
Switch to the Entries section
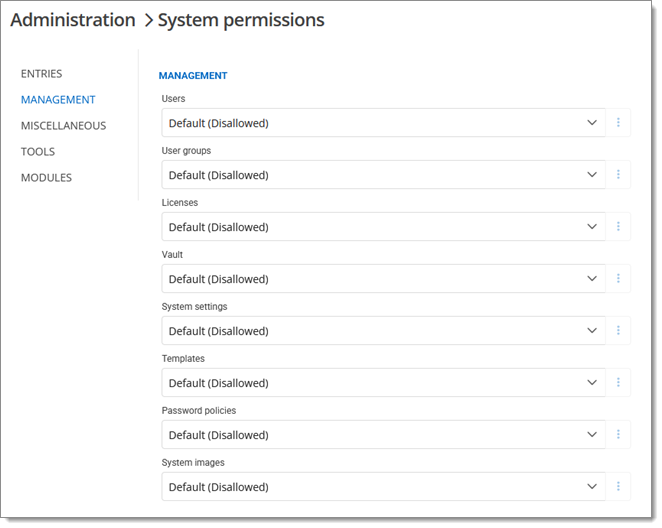(x=41, y=74)
